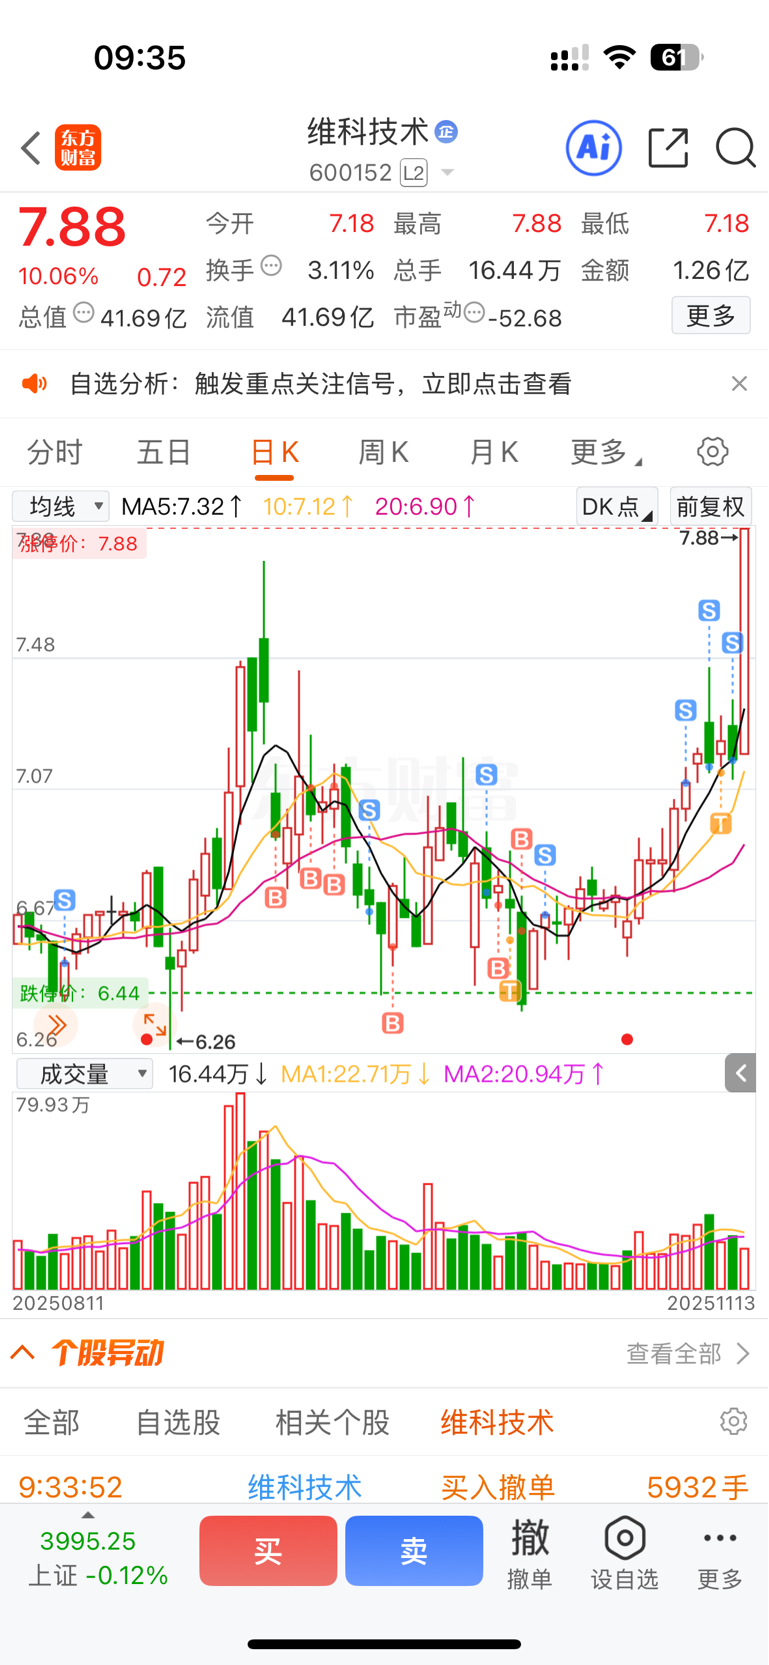The width and height of the screenshot is (769, 1665).
Task: Tap the 企 badge beside 维科技术
Action: [x=446, y=131]
